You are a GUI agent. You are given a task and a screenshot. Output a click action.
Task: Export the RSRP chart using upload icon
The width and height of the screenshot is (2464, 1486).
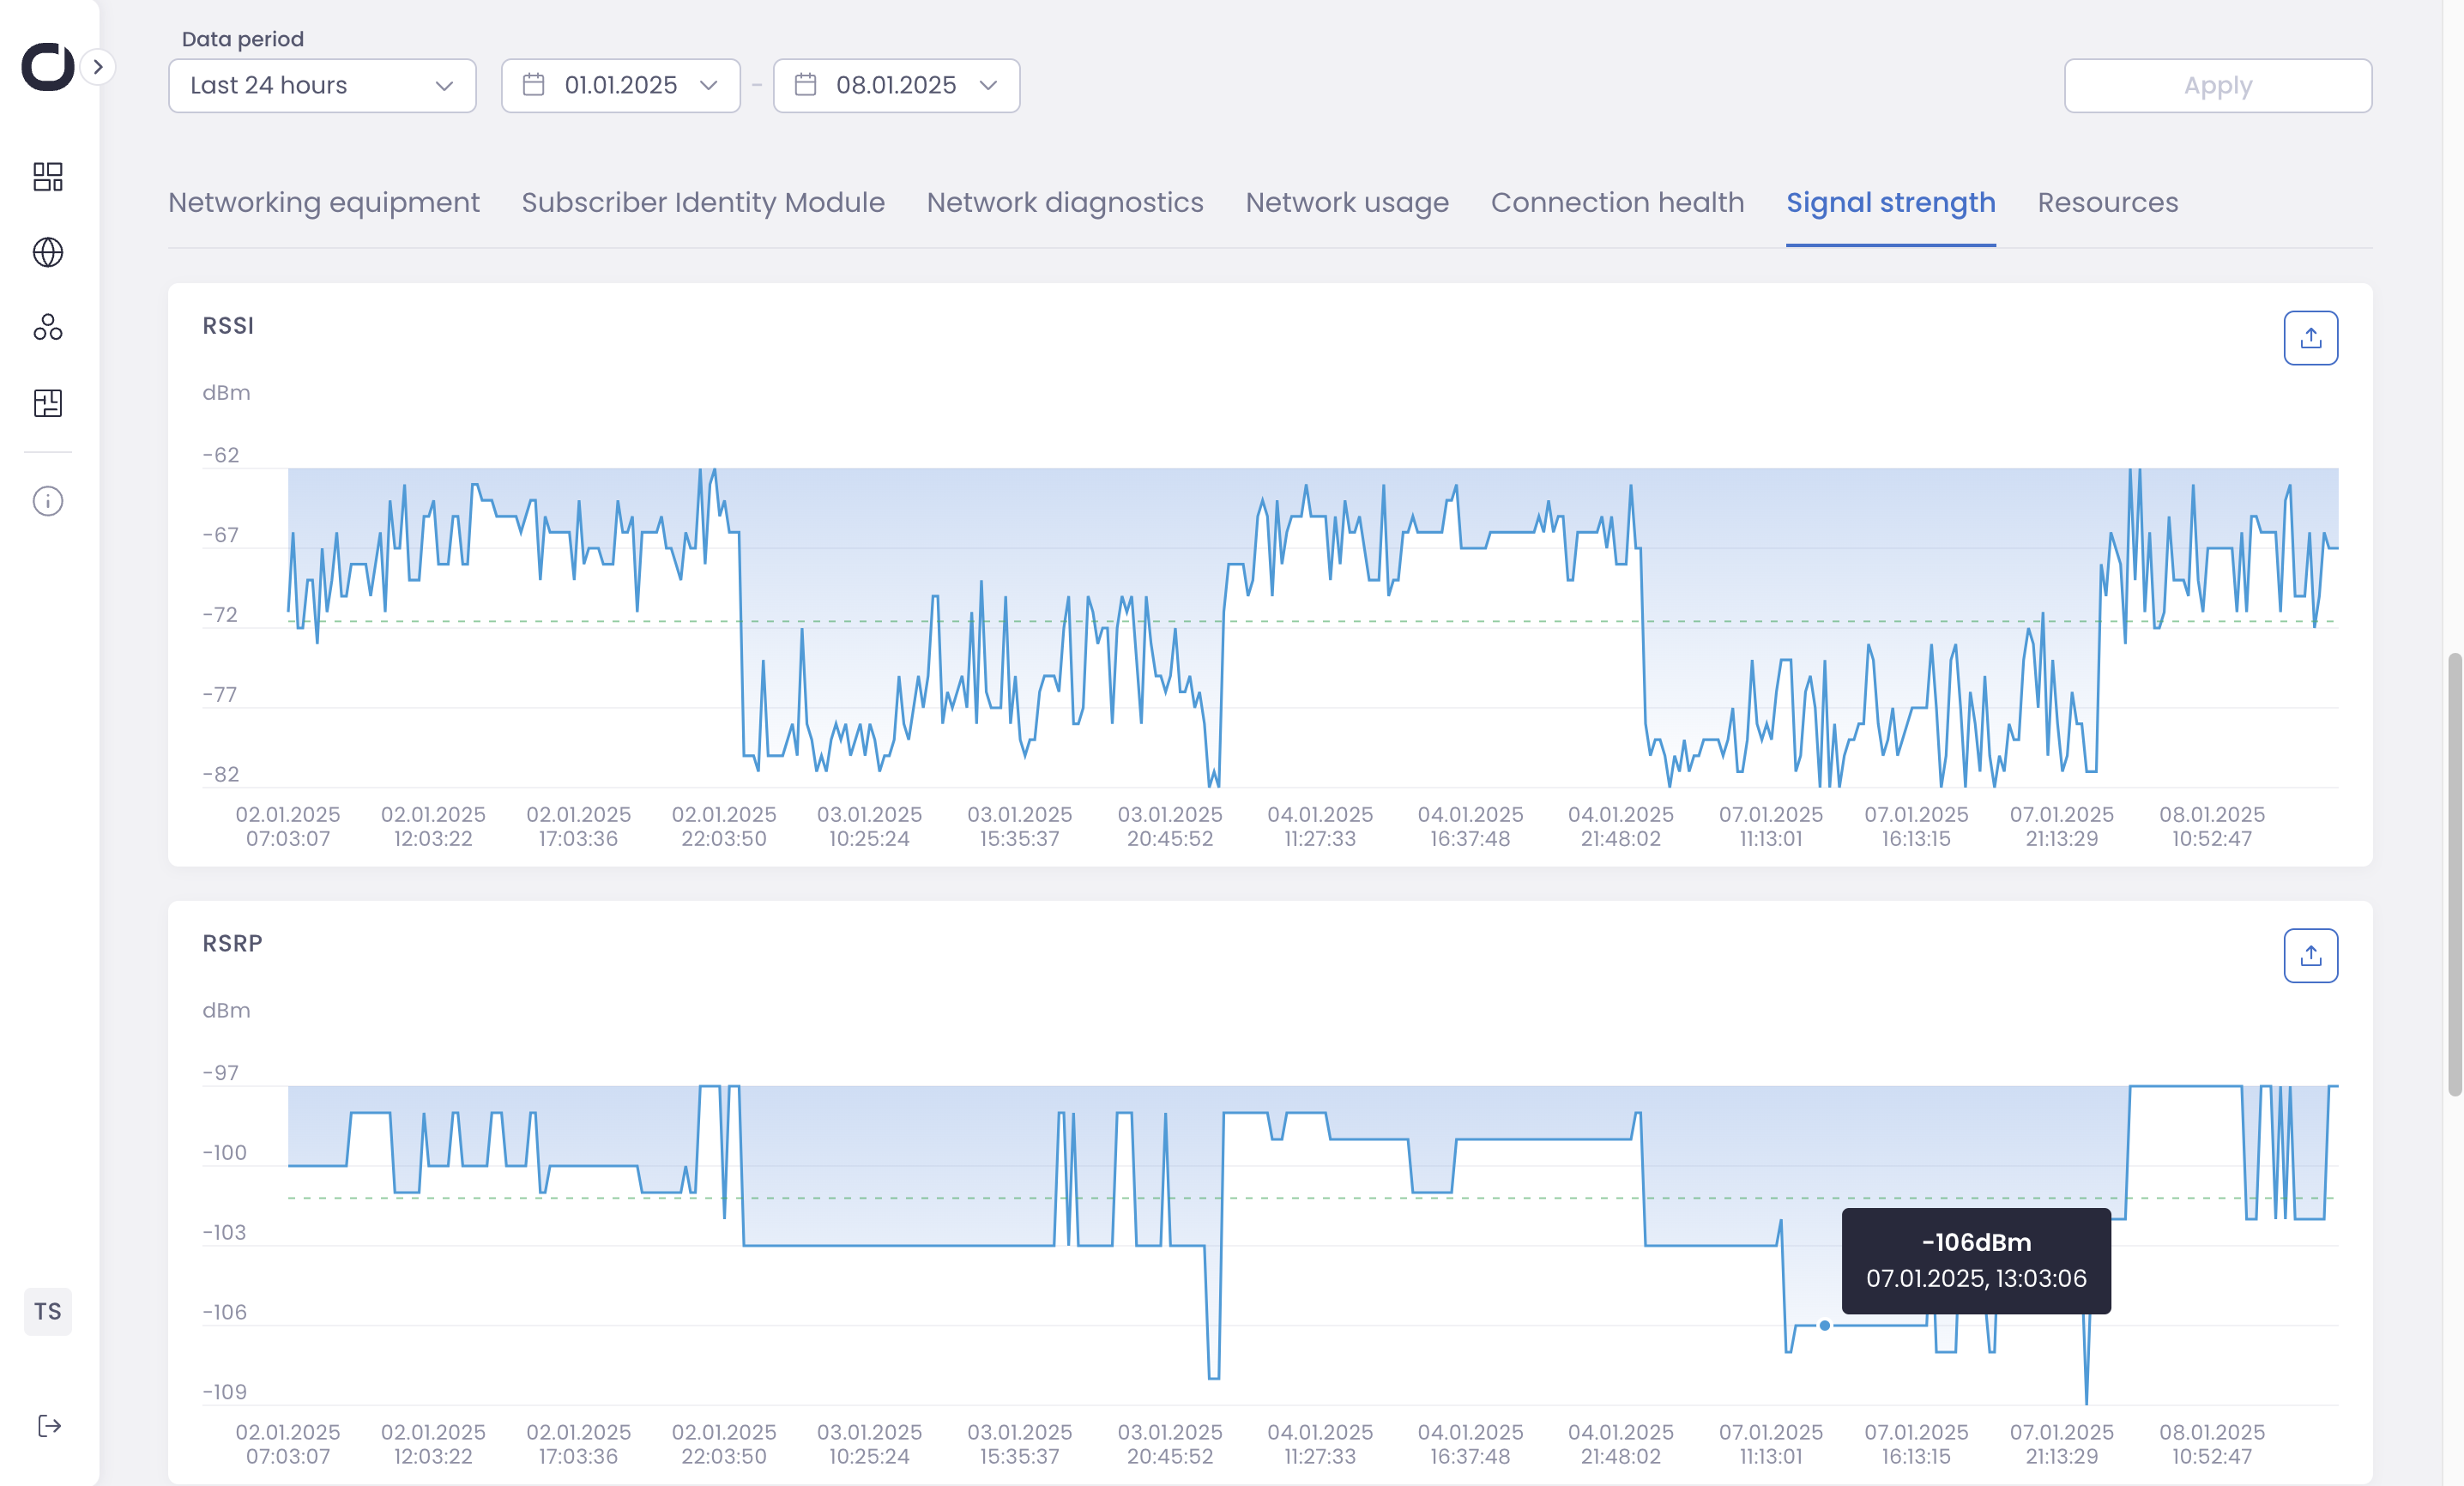[2310, 956]
